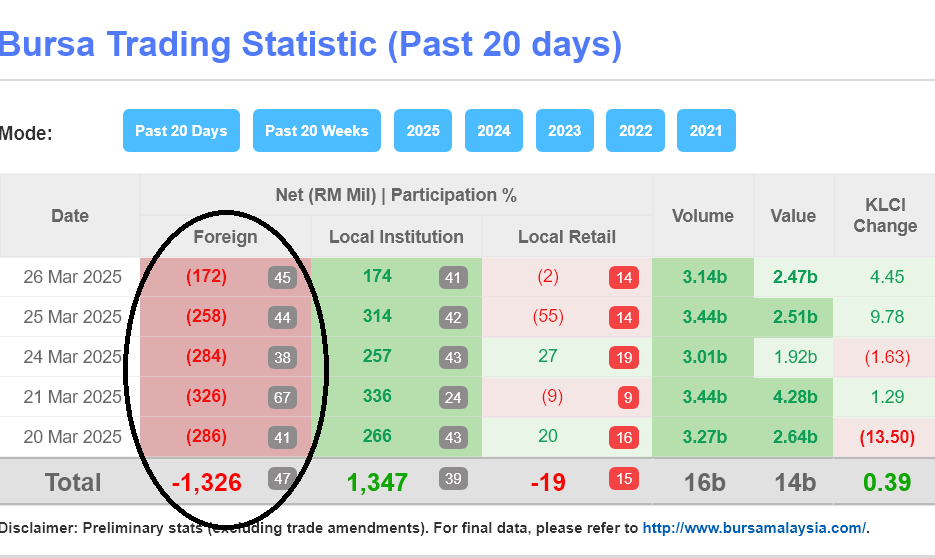Click local institution net value 266
Viewport: 935px width, 558px height.
[x=377, y=436]
